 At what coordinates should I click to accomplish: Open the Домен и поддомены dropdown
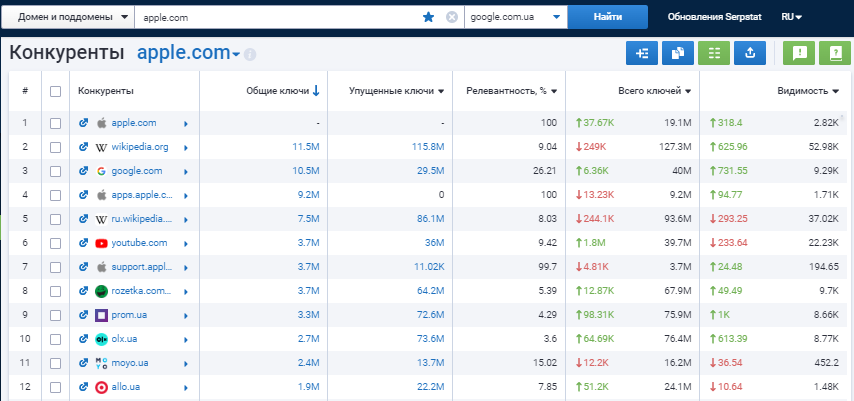point(69,17)
